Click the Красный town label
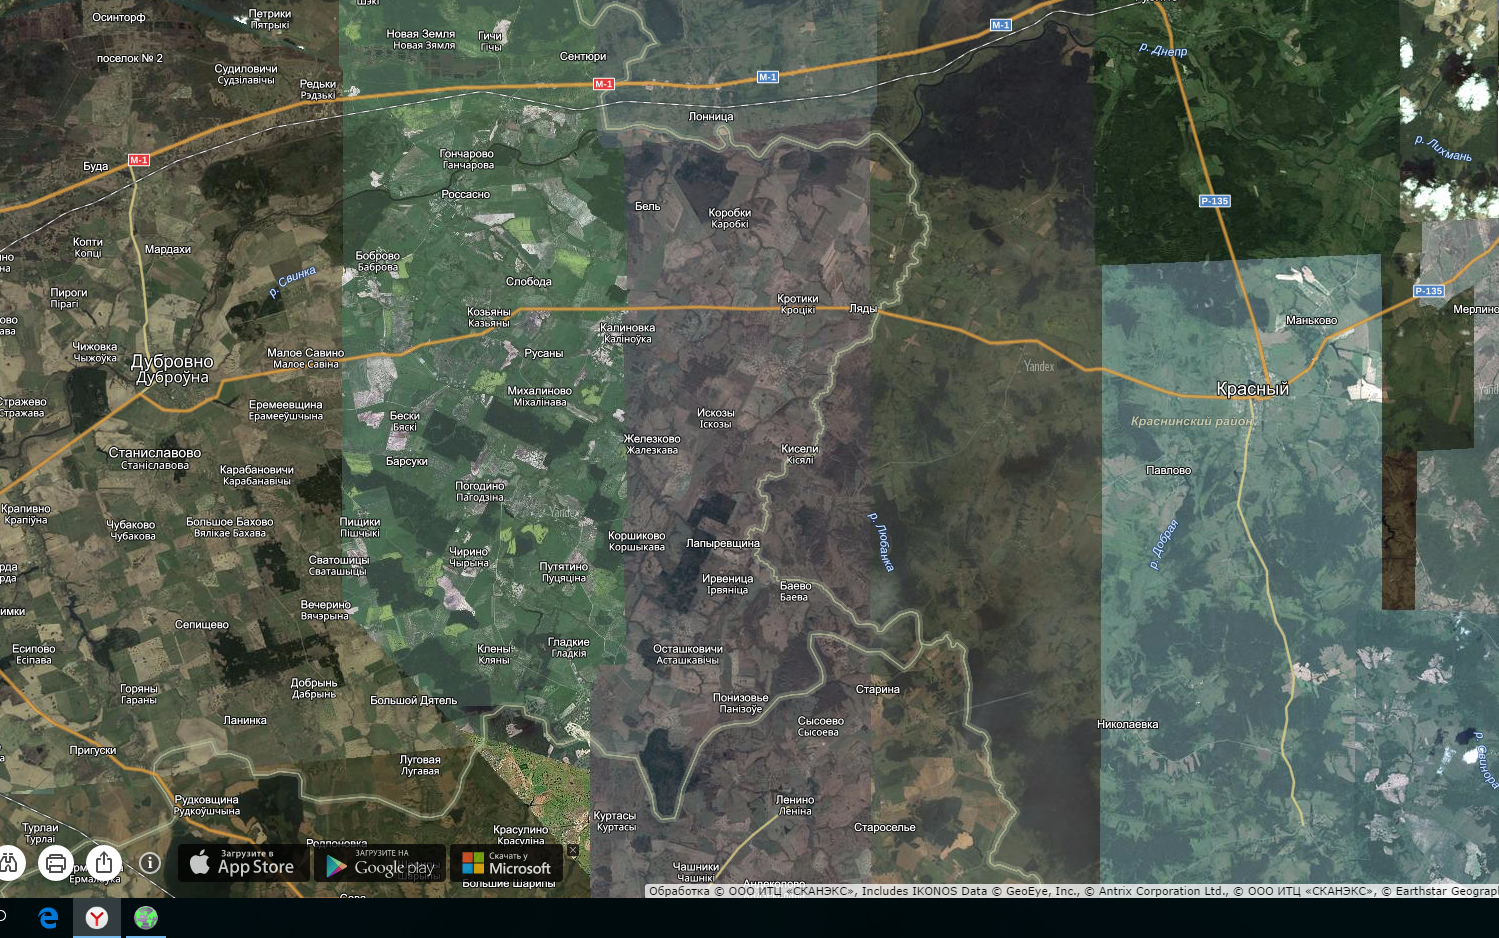Image resolution: width=1499 pixels, height=938 pixels. tap(1252, 389)
